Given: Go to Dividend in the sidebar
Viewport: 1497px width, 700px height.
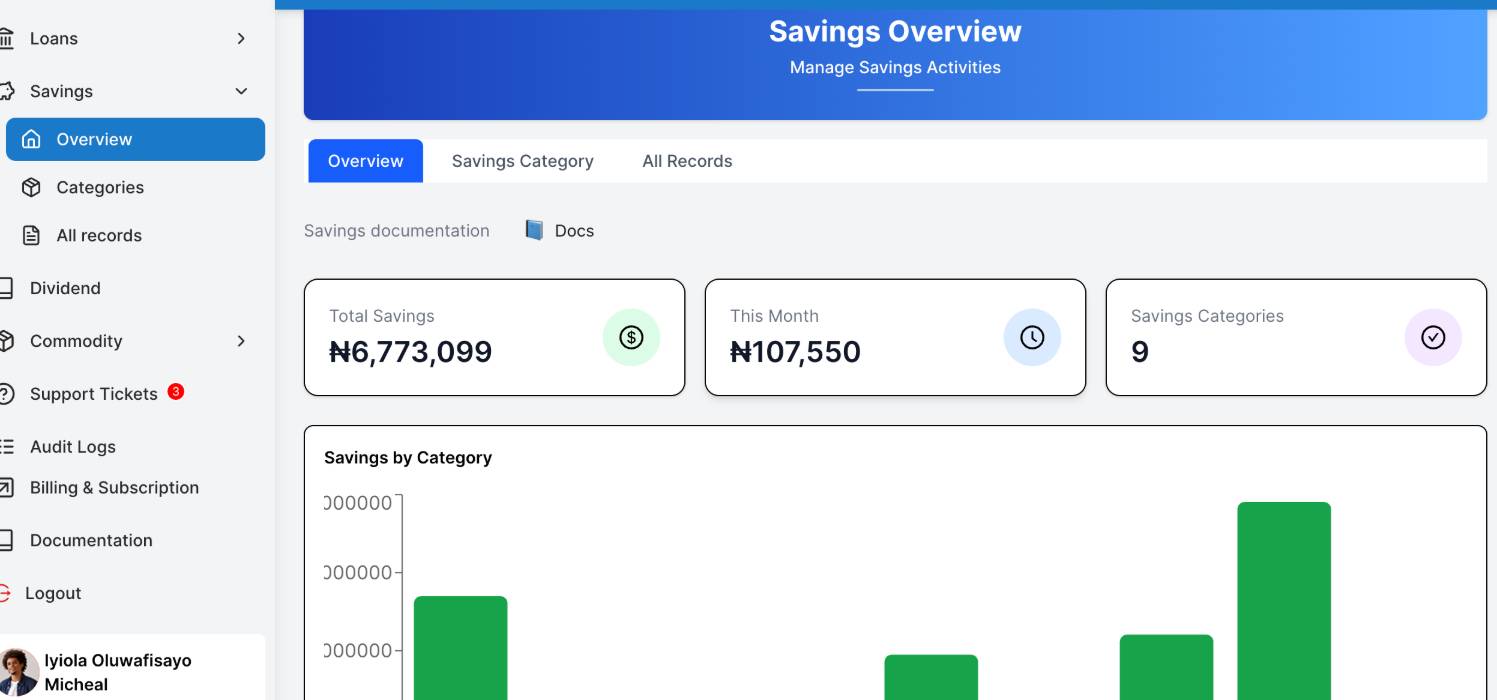Looking at the screenshot, I should [65, 288].
